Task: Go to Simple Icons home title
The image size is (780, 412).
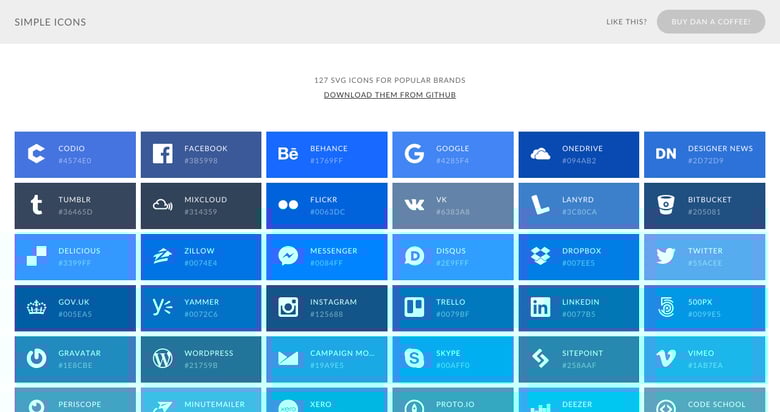Action: coord(50,22)
